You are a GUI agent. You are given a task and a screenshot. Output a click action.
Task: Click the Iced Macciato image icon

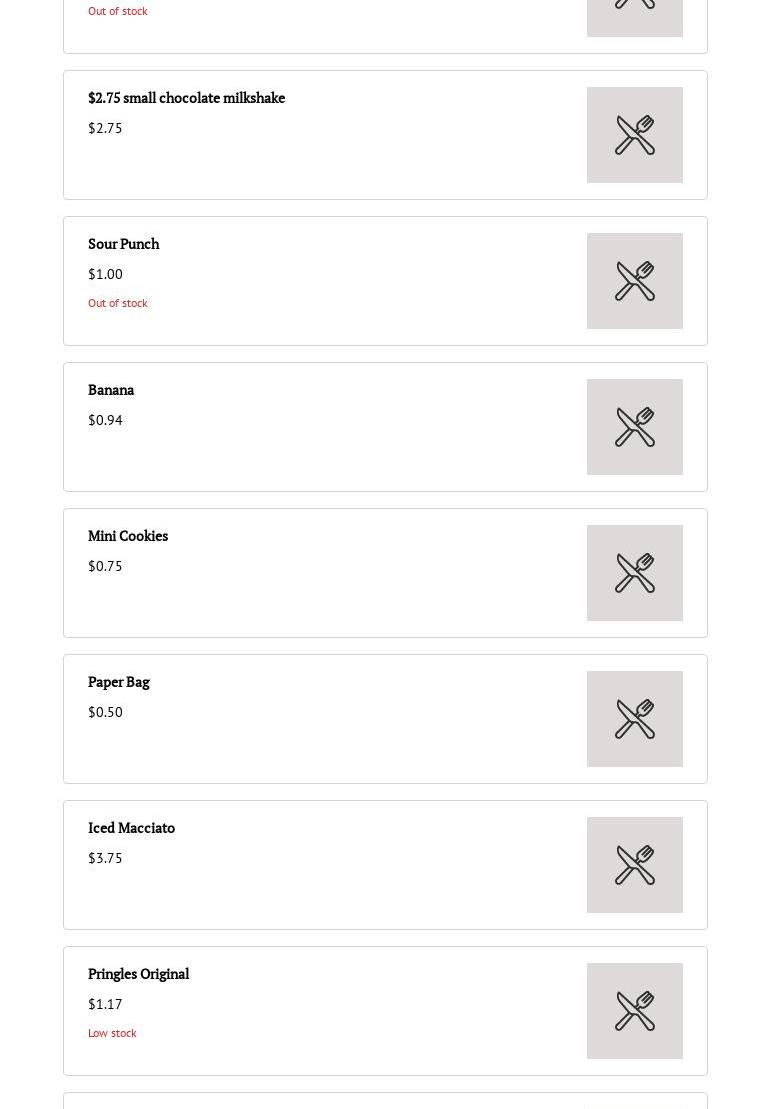pos(635,865)
